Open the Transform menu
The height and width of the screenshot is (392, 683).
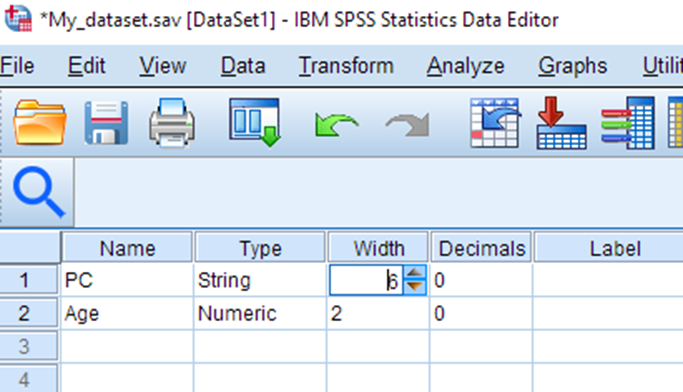click(346, 66)
